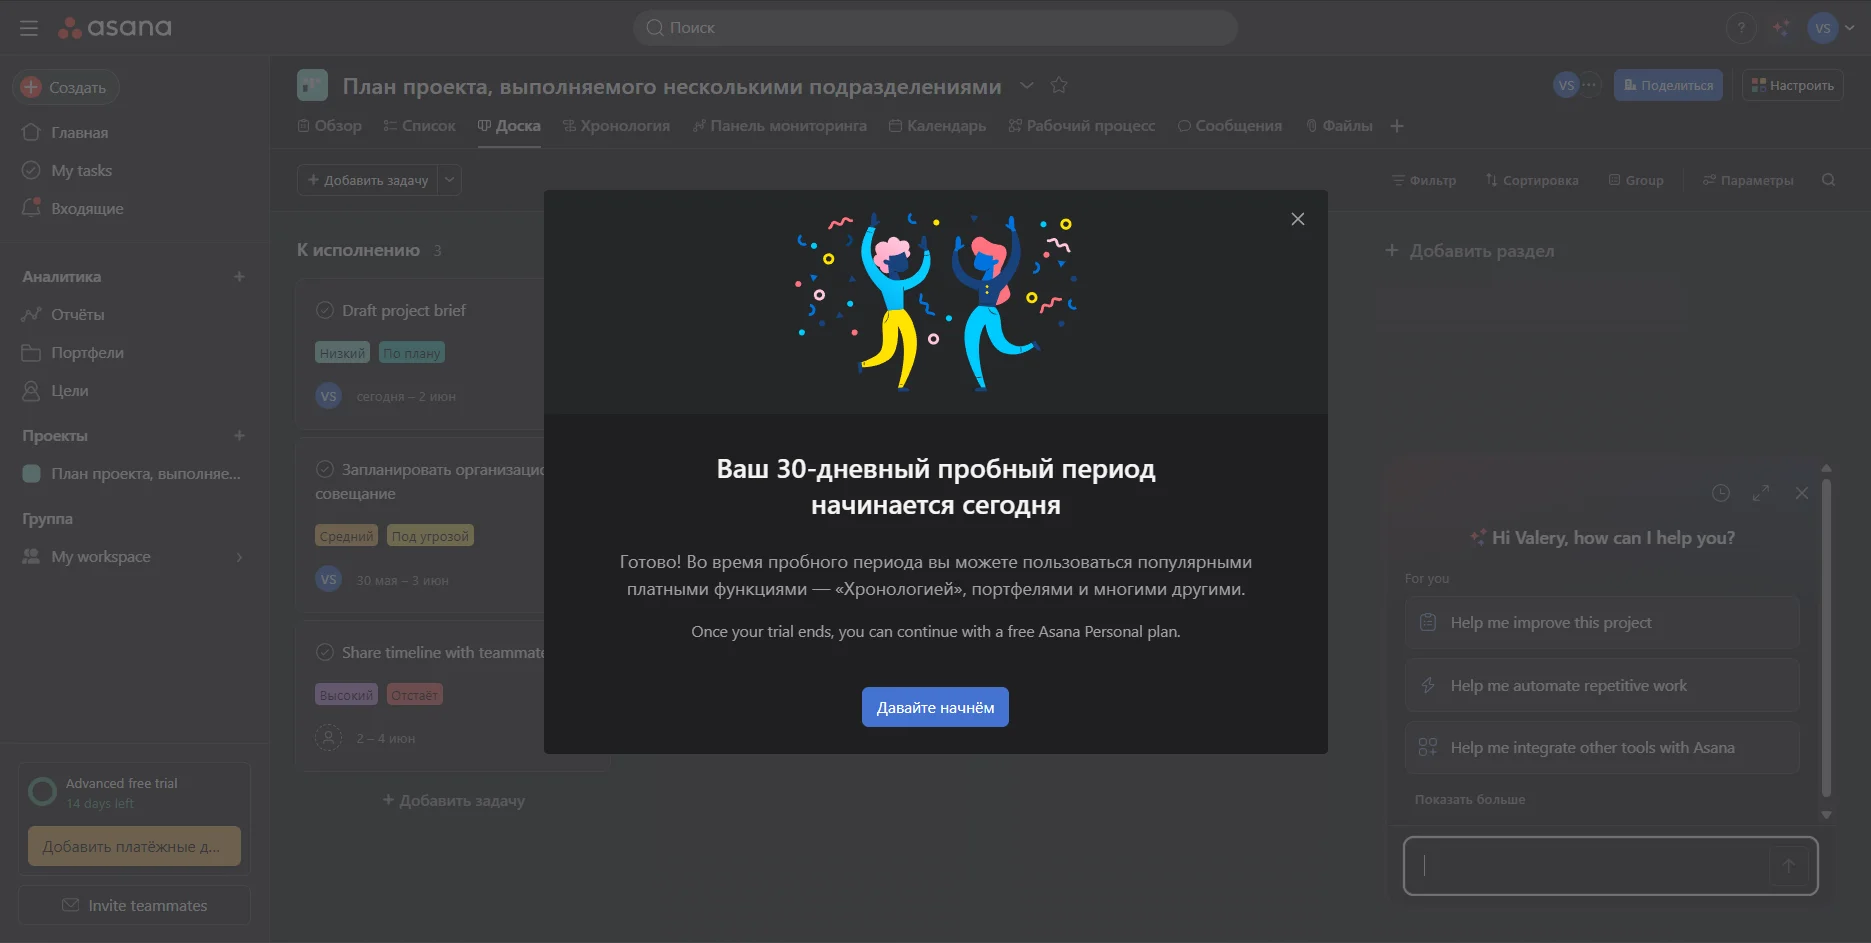Open Фильтр options
Image resolution: width=1871 pixels, height=943 pixels.
pos(1424,180)
